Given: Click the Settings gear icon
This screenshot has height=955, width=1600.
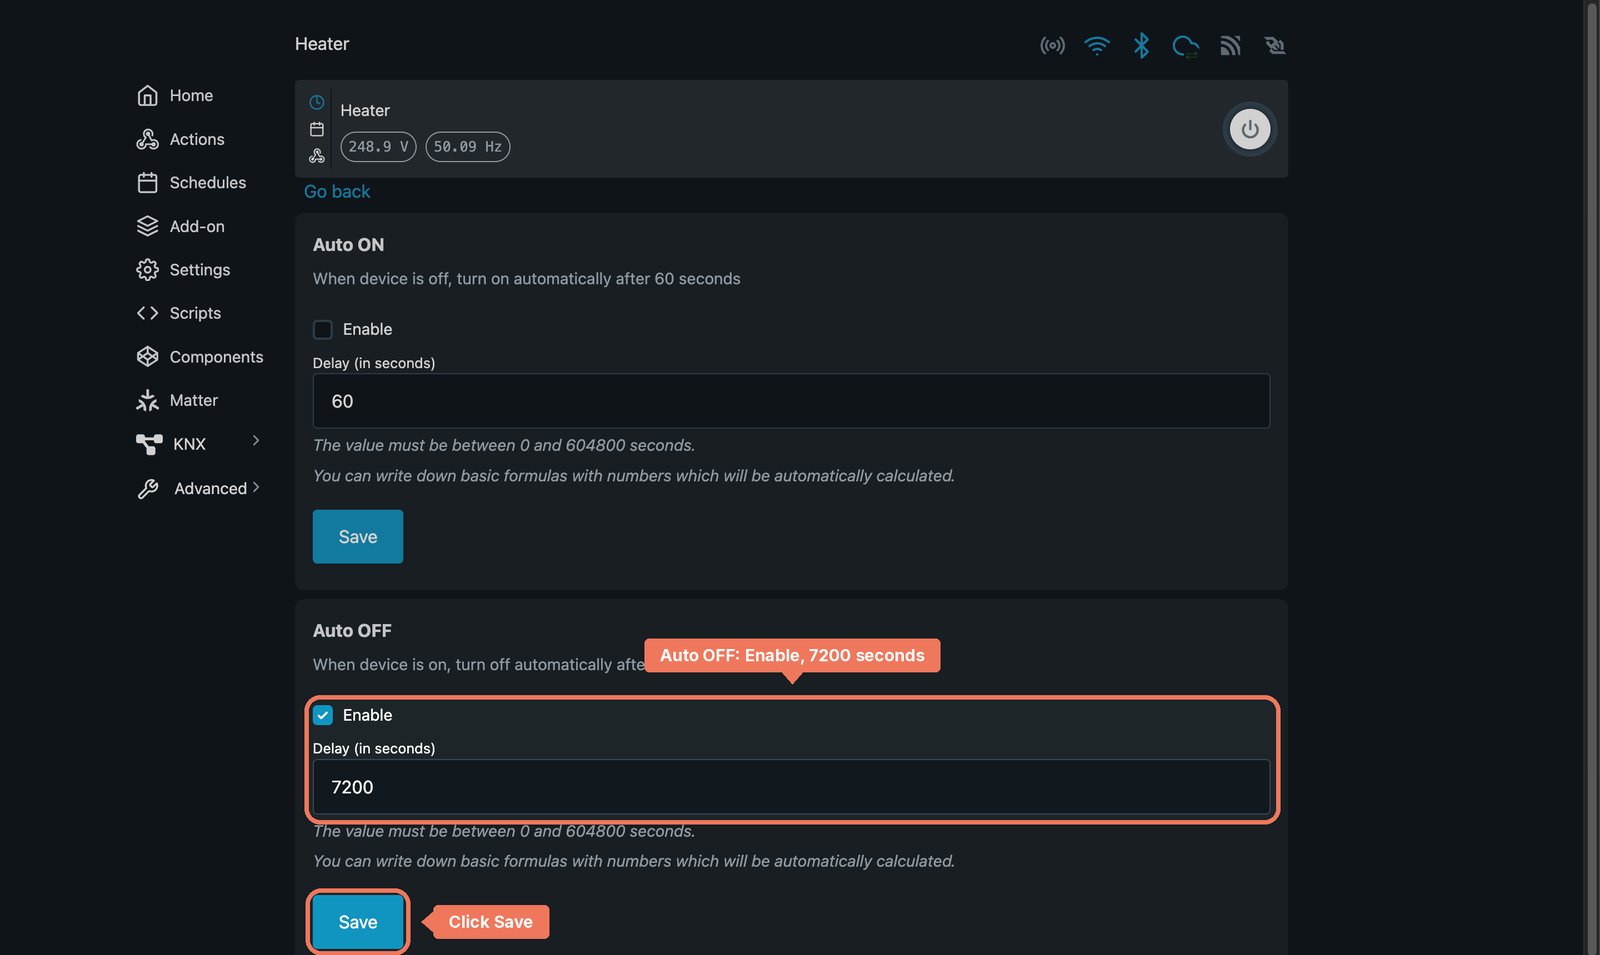Looking at the screenshot, I should [x=148, y=270].
